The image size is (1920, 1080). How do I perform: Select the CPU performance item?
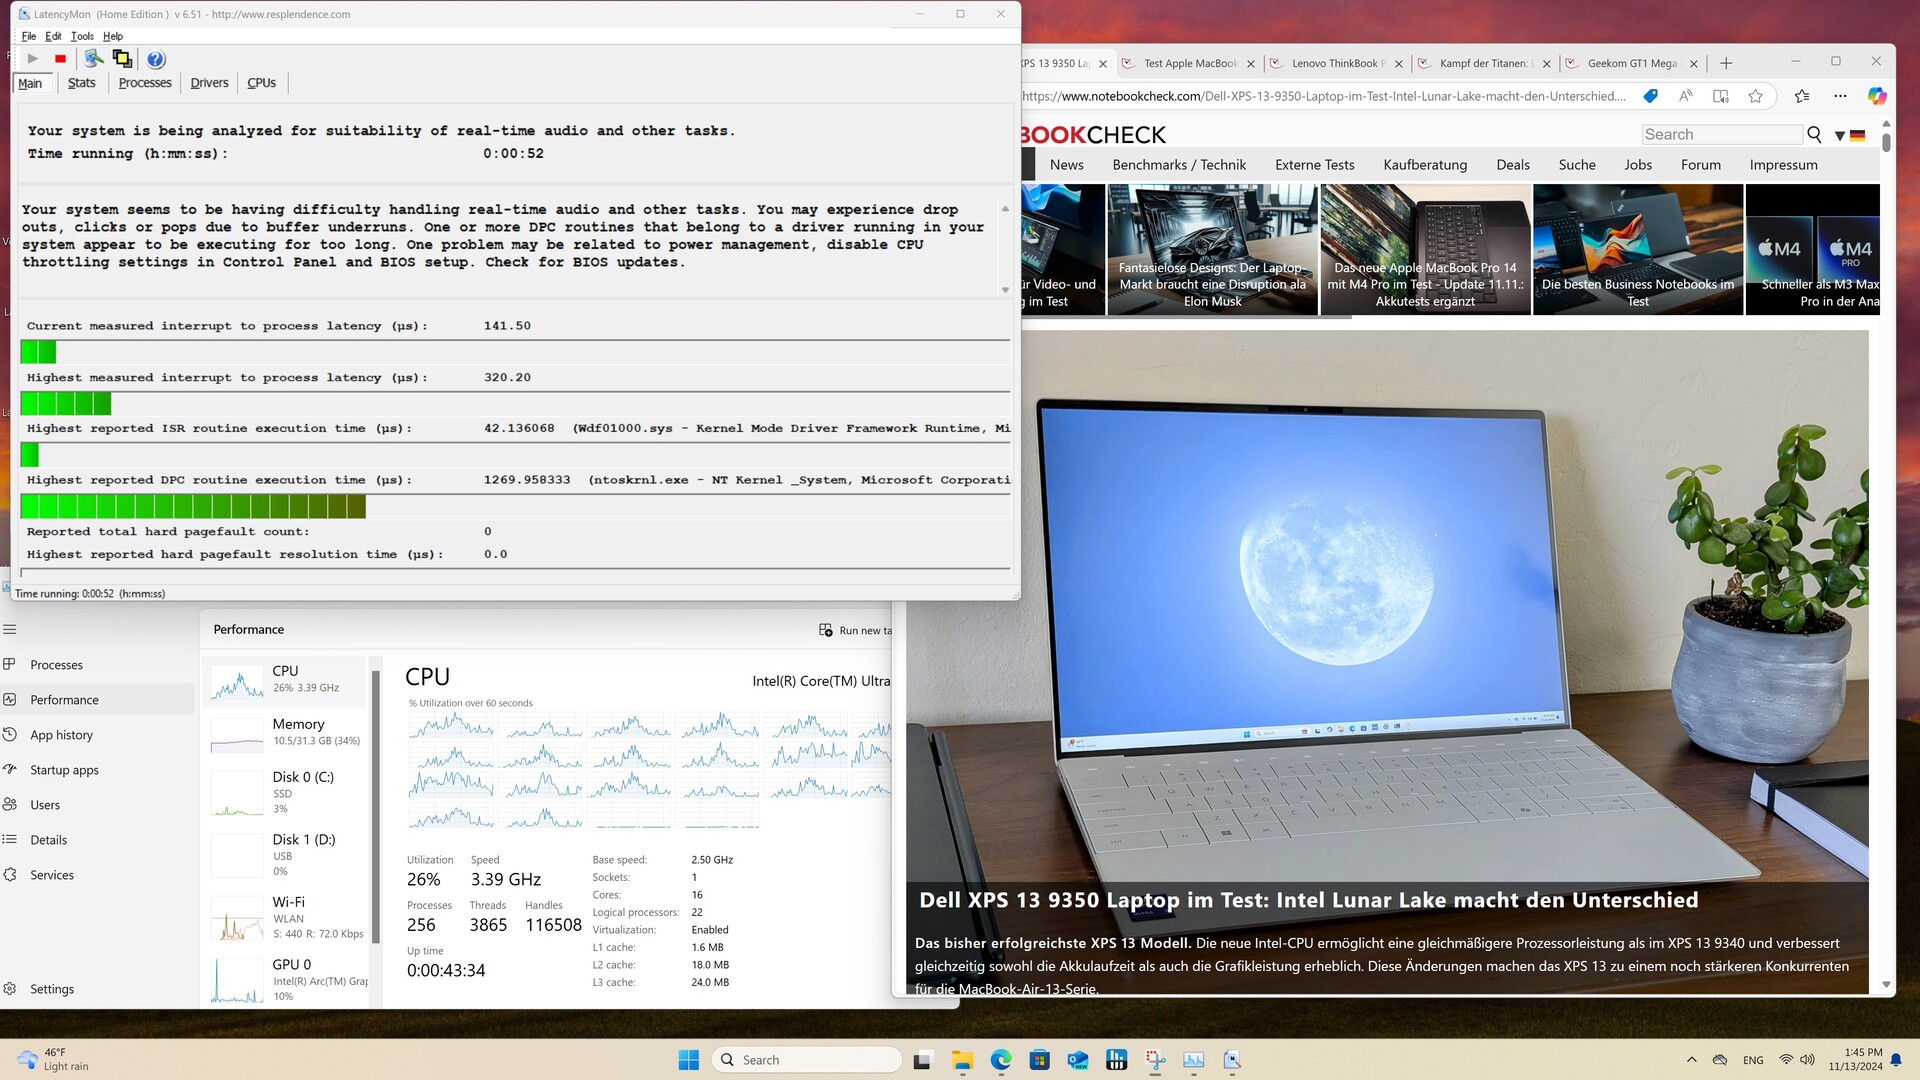(x=286, y=680)
